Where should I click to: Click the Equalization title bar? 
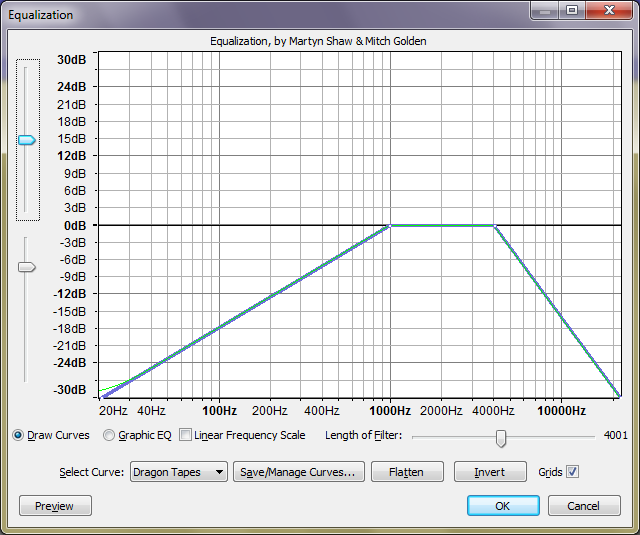coord(250,14)
